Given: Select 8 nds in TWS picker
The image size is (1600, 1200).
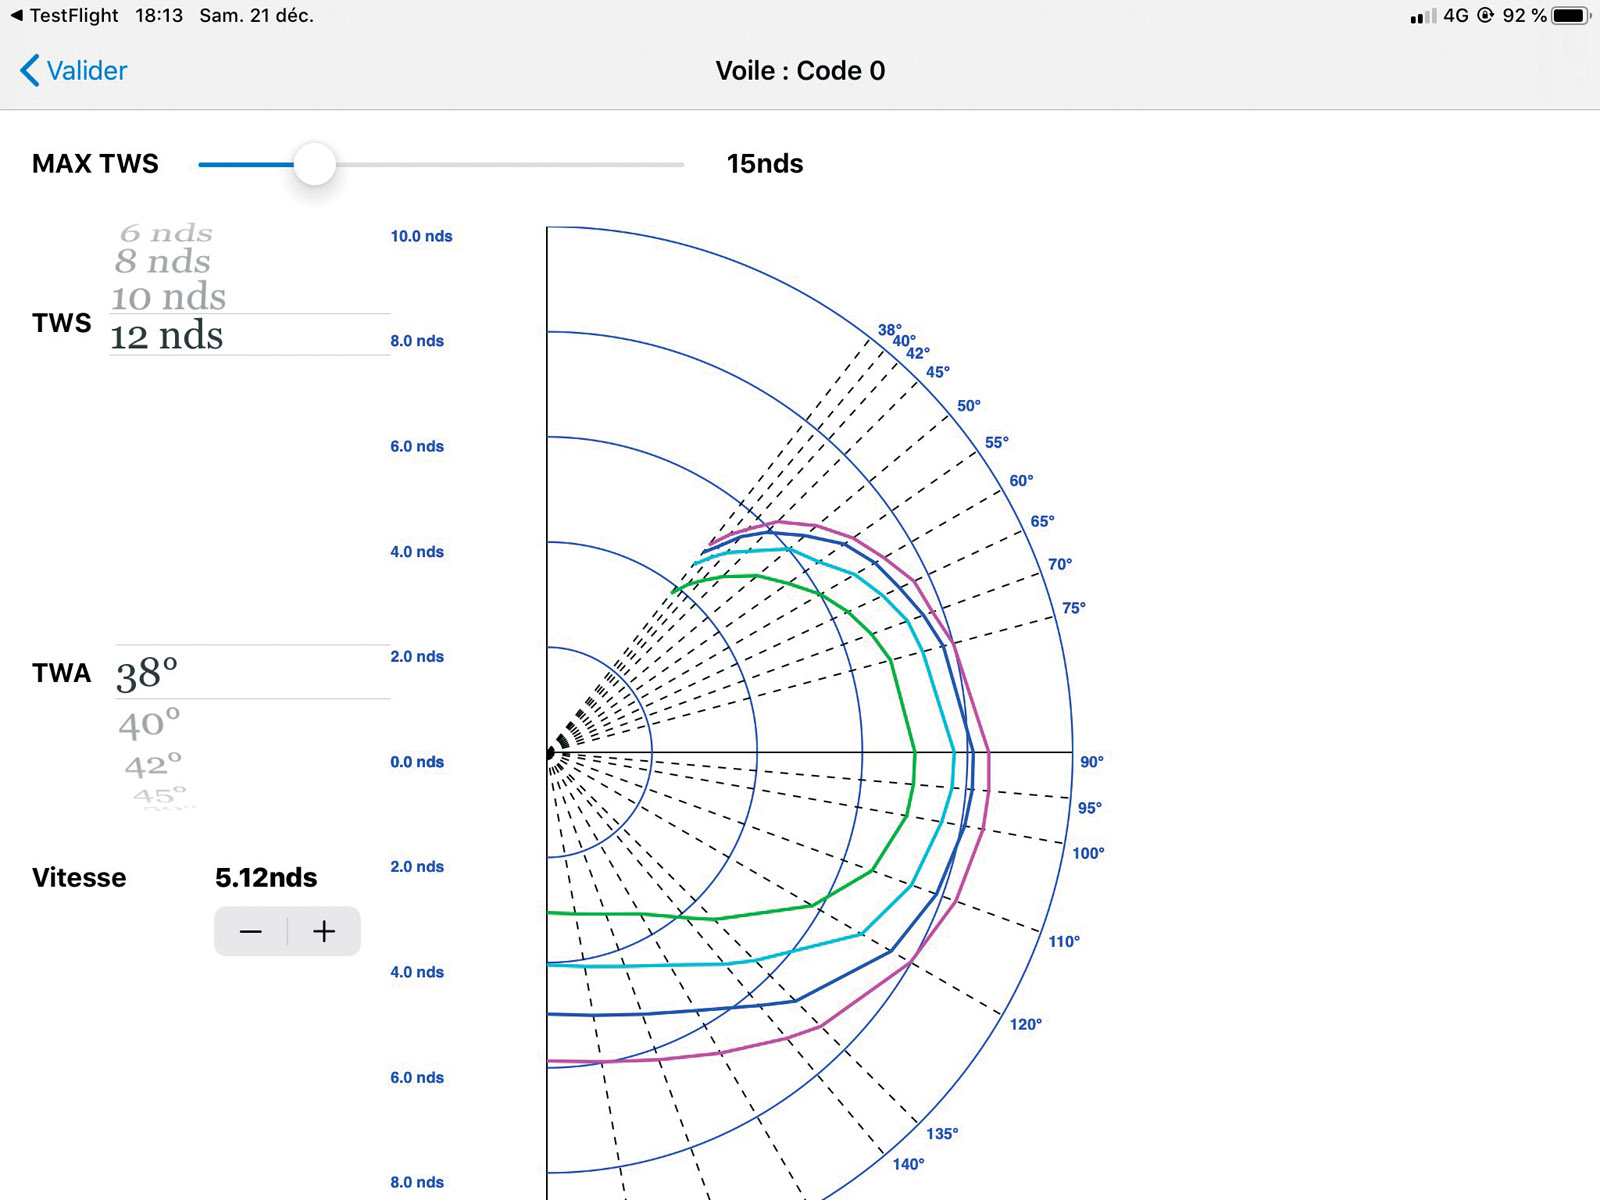Looking at the screenshot, I should click(162, 262).
